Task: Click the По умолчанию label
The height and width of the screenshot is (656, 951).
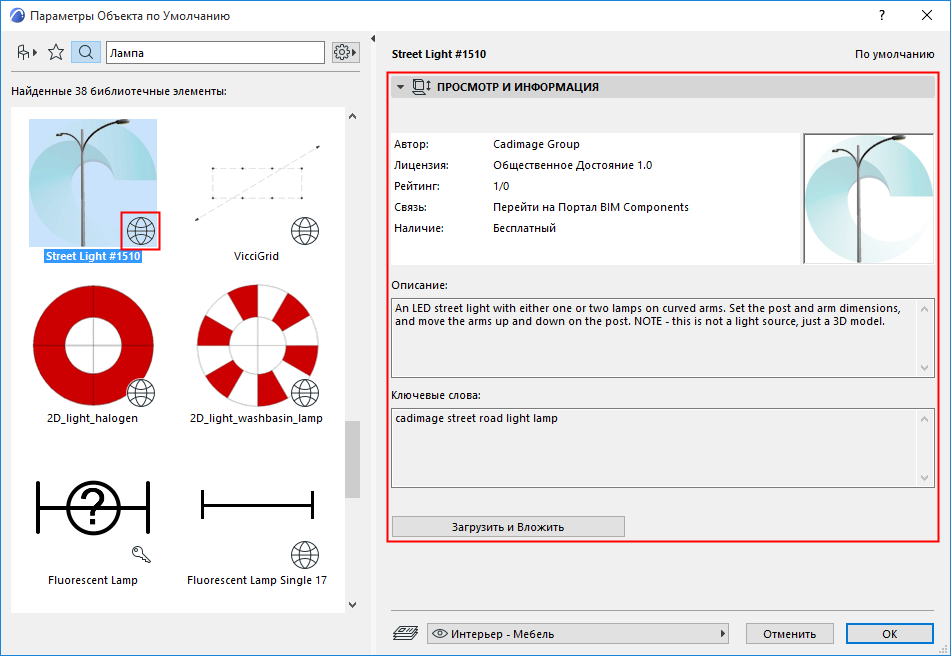Action: 895,54
